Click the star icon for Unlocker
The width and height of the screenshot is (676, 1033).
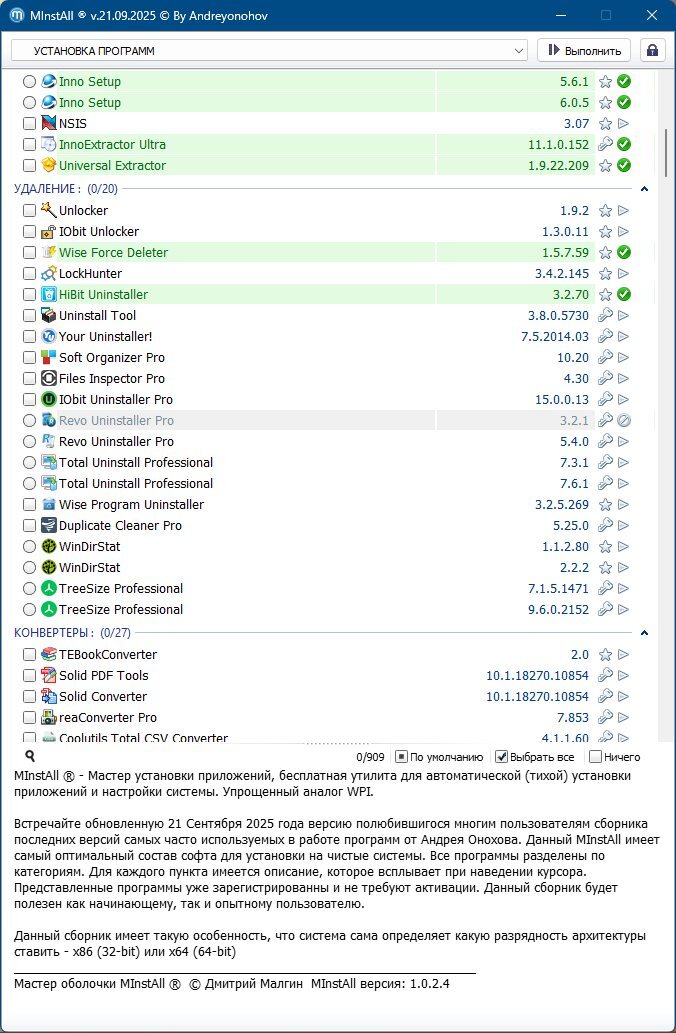[605, 211]
